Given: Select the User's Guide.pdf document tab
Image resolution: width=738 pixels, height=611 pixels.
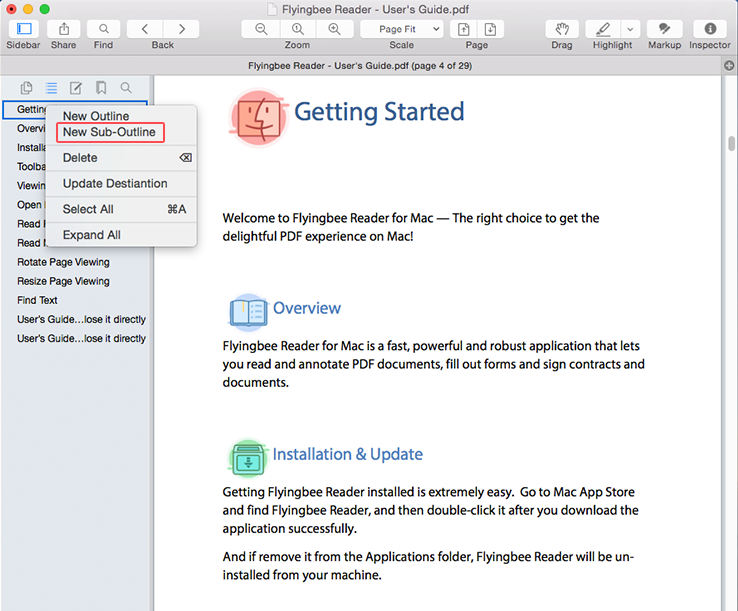Looking at the screenshot, I should click(360, 65).
